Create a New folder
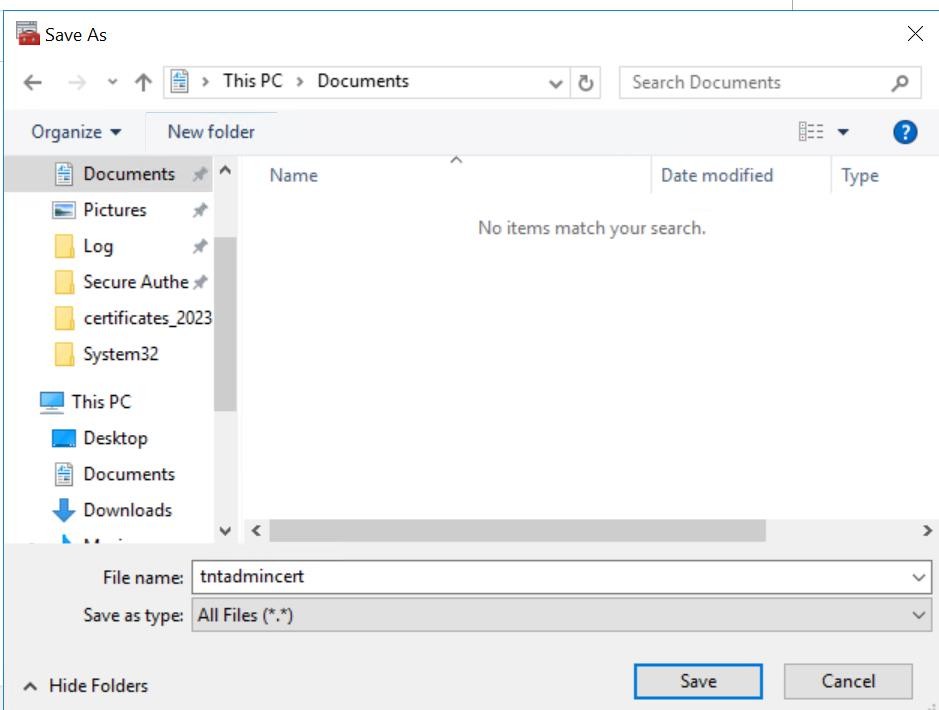 [x=211, y=132]
